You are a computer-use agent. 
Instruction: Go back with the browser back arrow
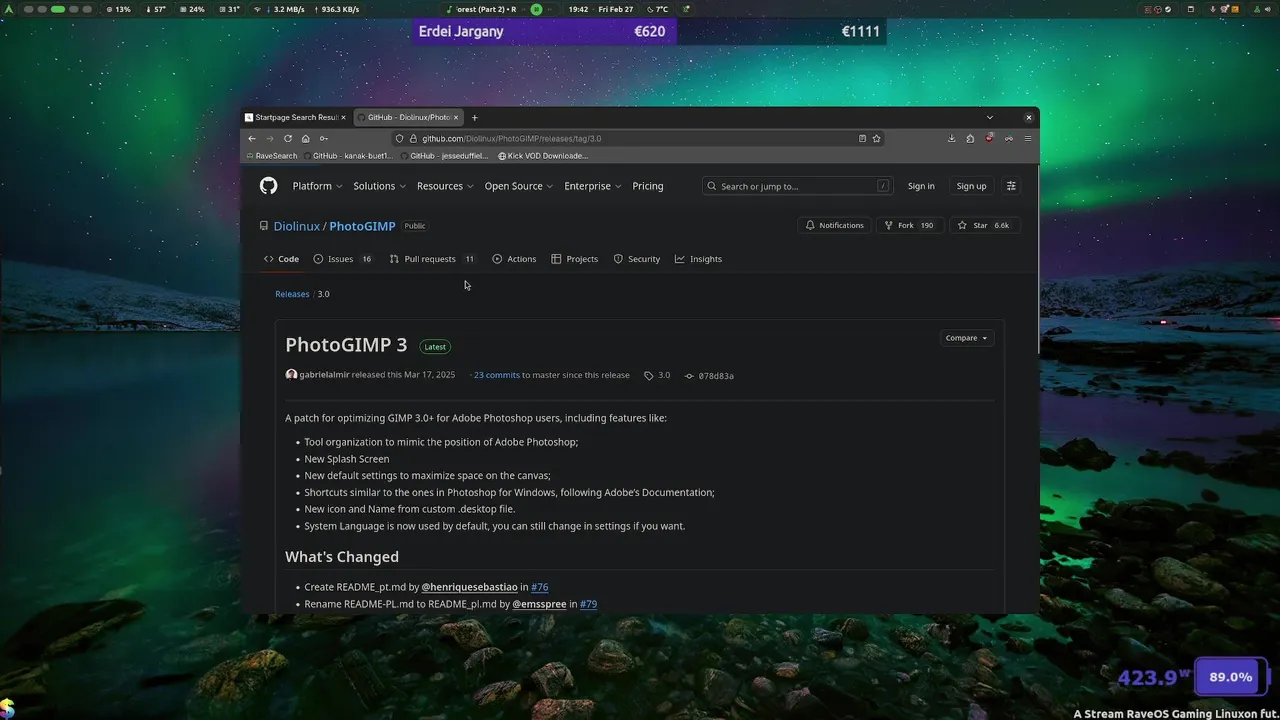[252, 139]
